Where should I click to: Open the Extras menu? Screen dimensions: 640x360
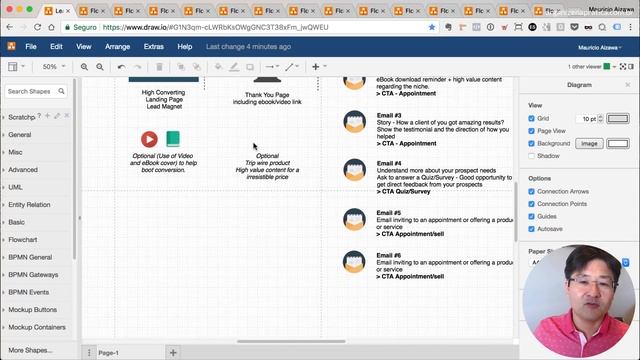pyautogui.click(x=153, y=47)
